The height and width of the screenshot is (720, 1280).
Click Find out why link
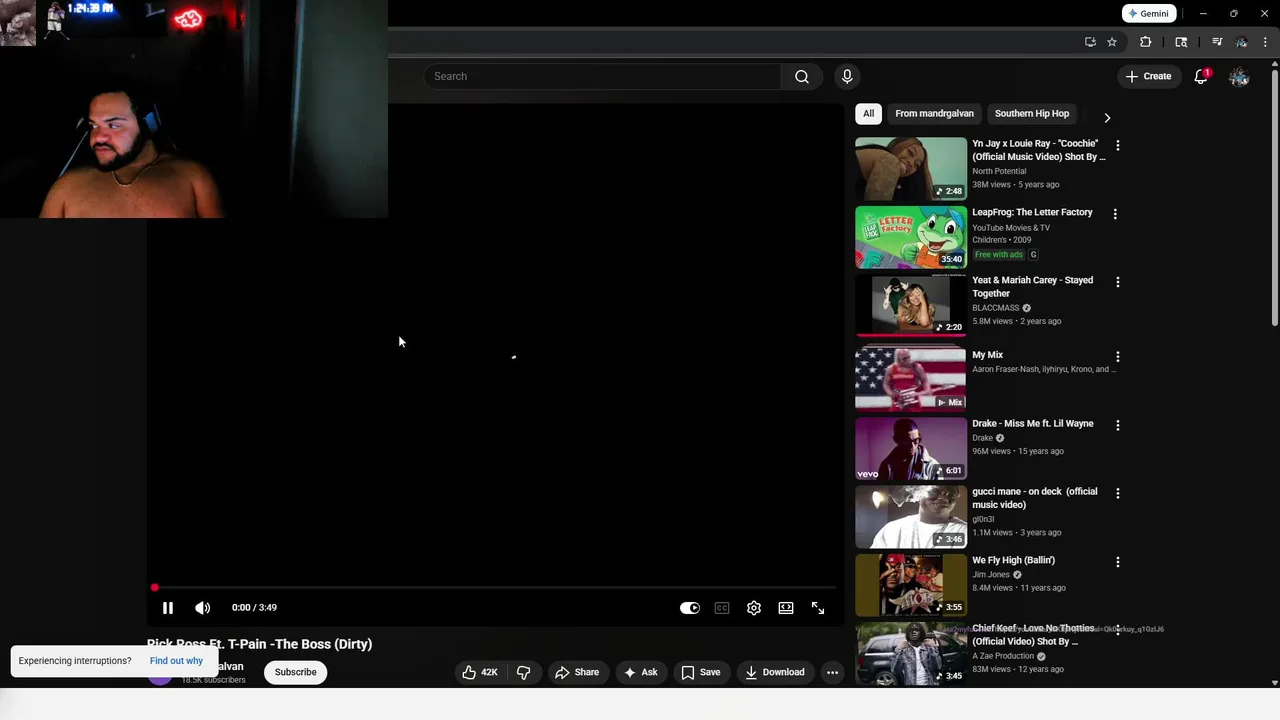(x=176, y=661)
